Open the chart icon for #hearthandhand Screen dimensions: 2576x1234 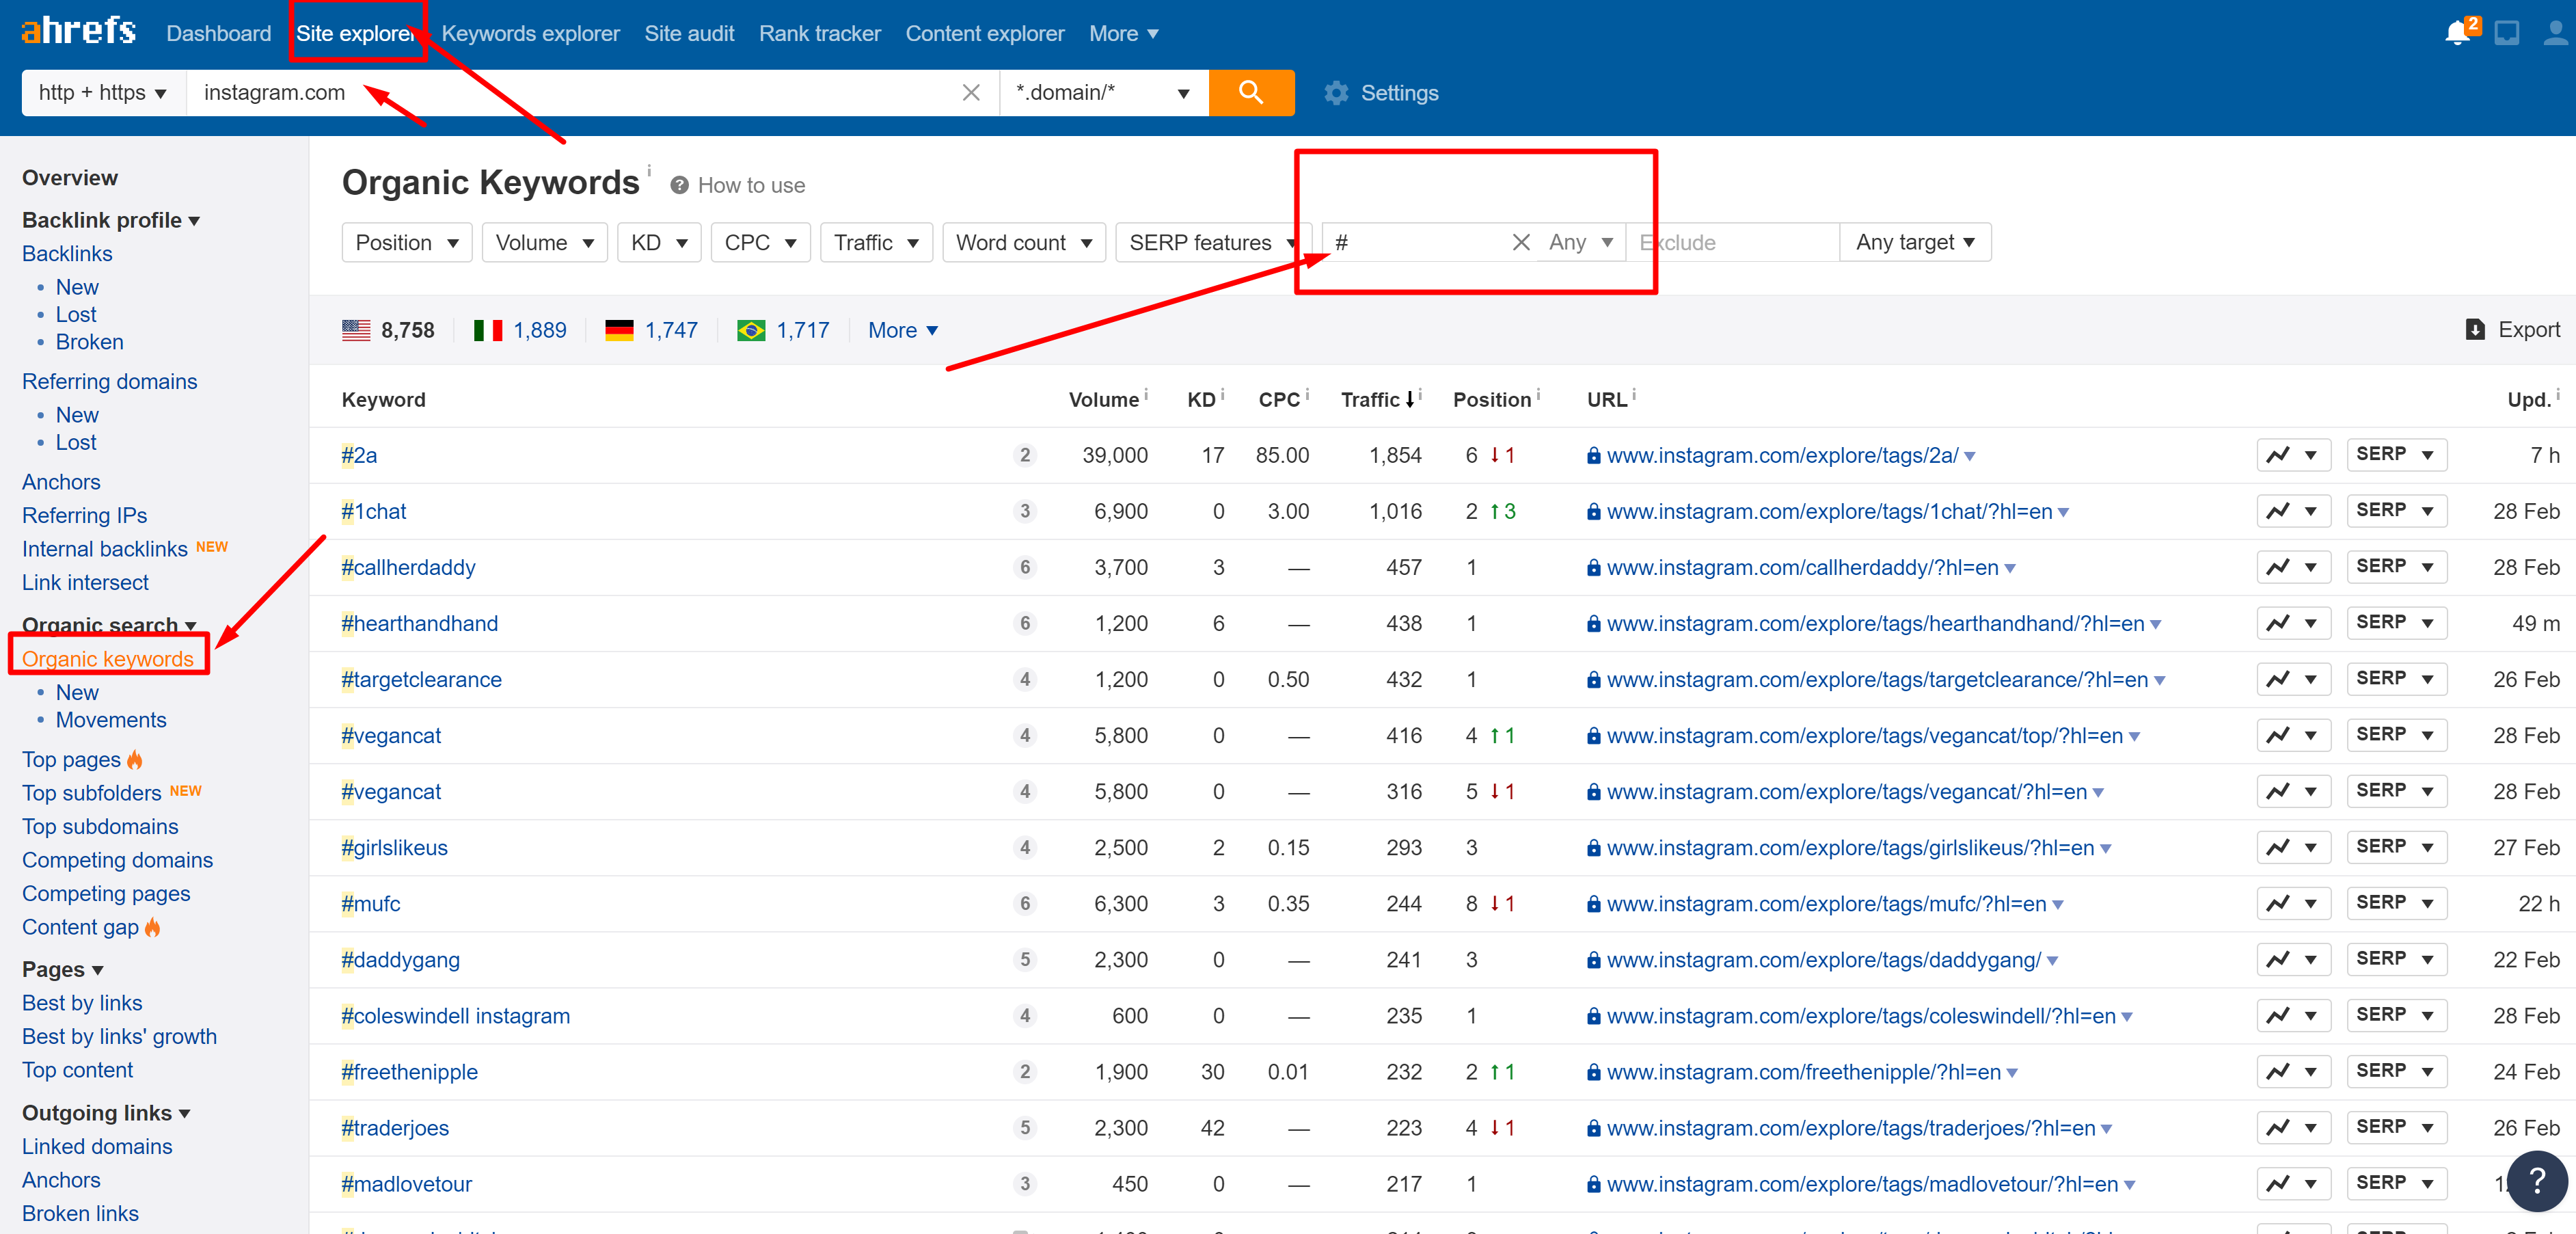[2293, 623]
